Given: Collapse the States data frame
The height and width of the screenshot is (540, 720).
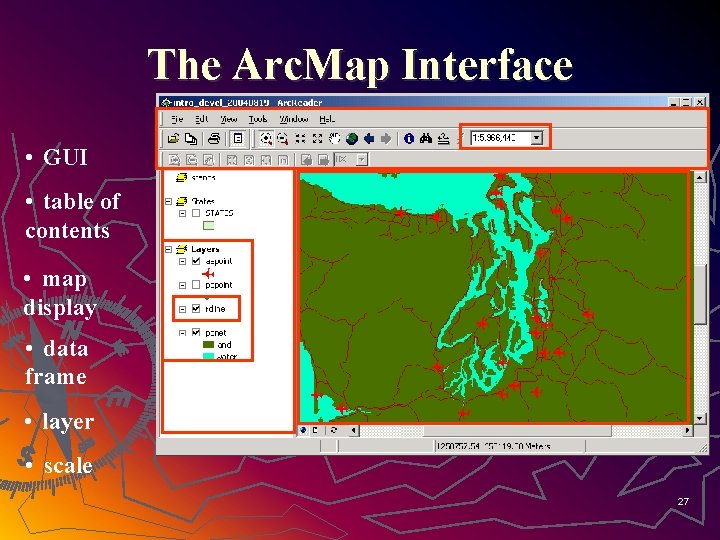Looking at the screenshot, I should (x=169, y=201).
